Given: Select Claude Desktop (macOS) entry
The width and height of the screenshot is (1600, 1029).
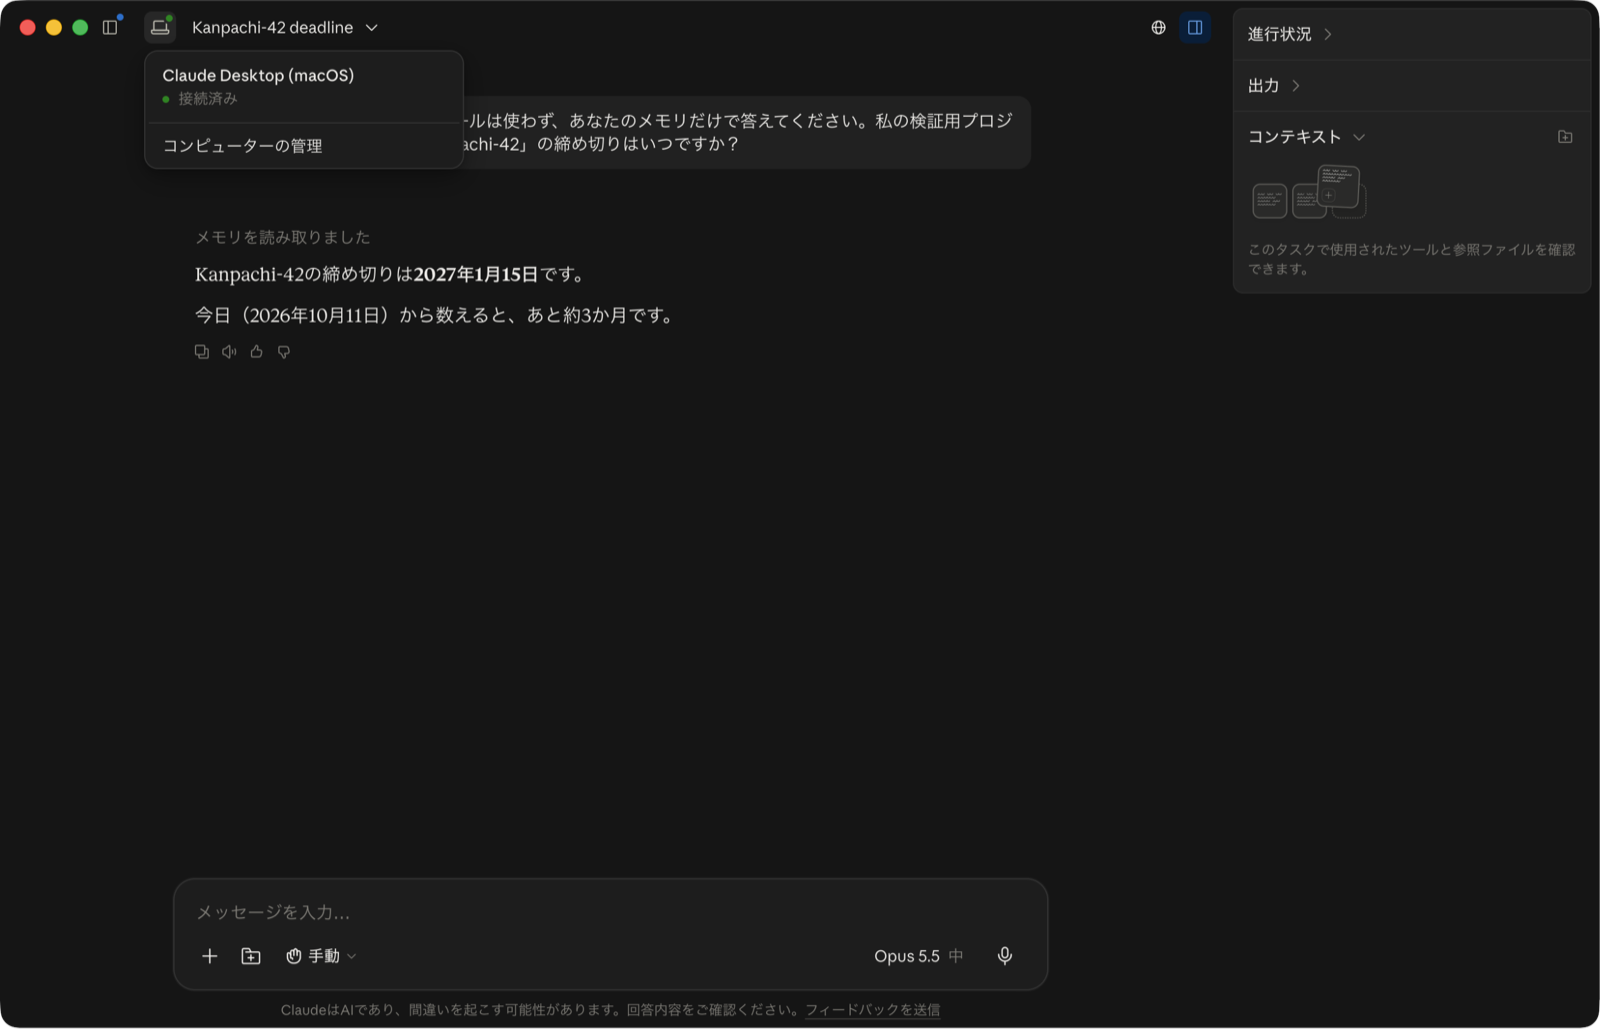Looking at the screenshot, I should click(x=304, y=87).
